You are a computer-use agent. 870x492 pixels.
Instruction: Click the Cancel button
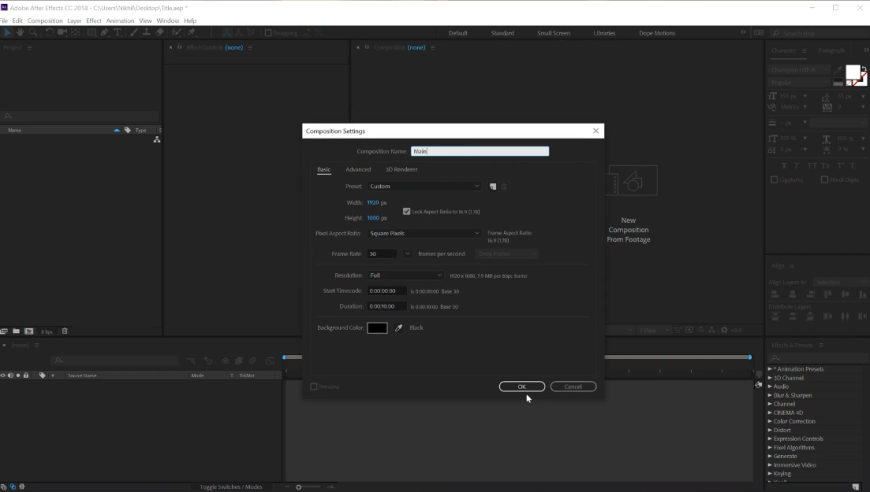tap(573, 387)
